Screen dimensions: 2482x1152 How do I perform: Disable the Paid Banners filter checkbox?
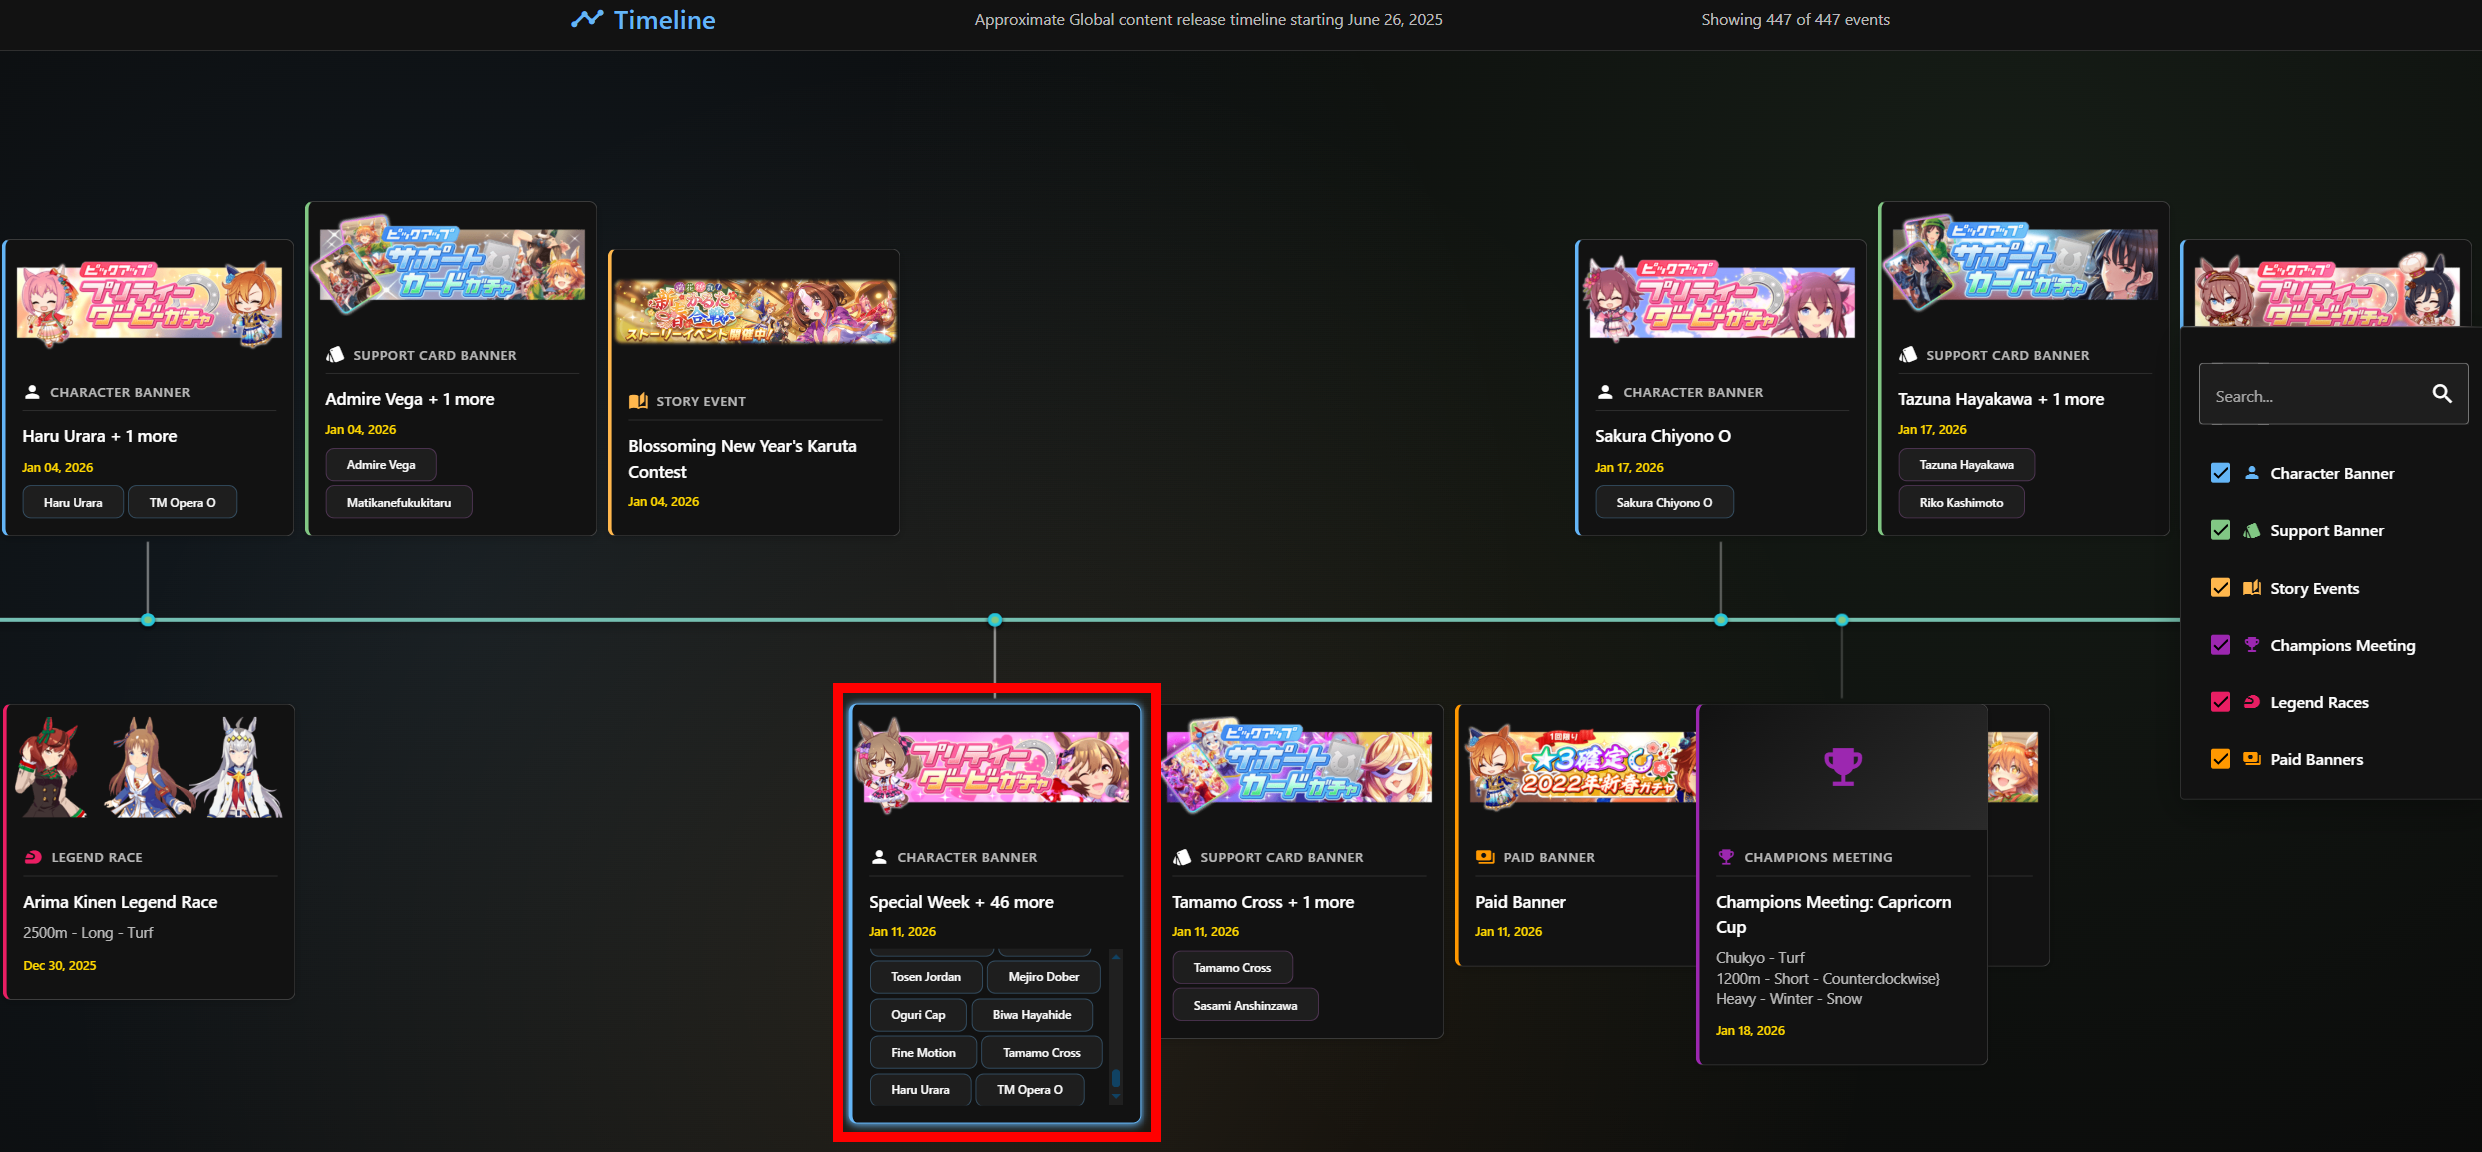tap(2220, 759)
